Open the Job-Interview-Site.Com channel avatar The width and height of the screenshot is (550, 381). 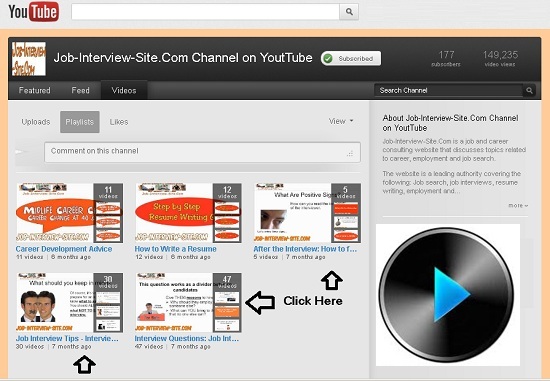[29, 59]
